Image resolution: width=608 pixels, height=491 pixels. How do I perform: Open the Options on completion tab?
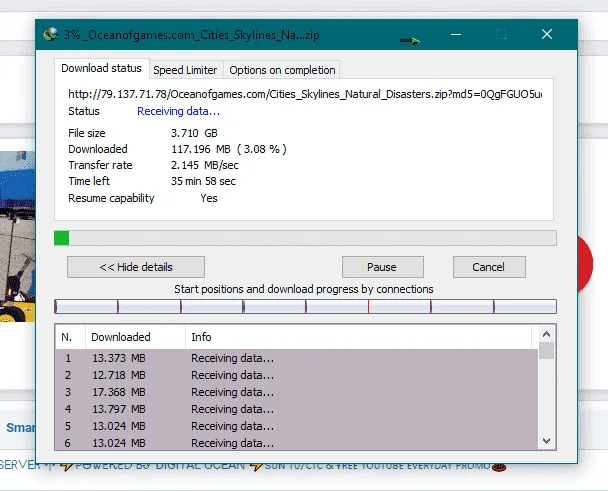point(282,70)
